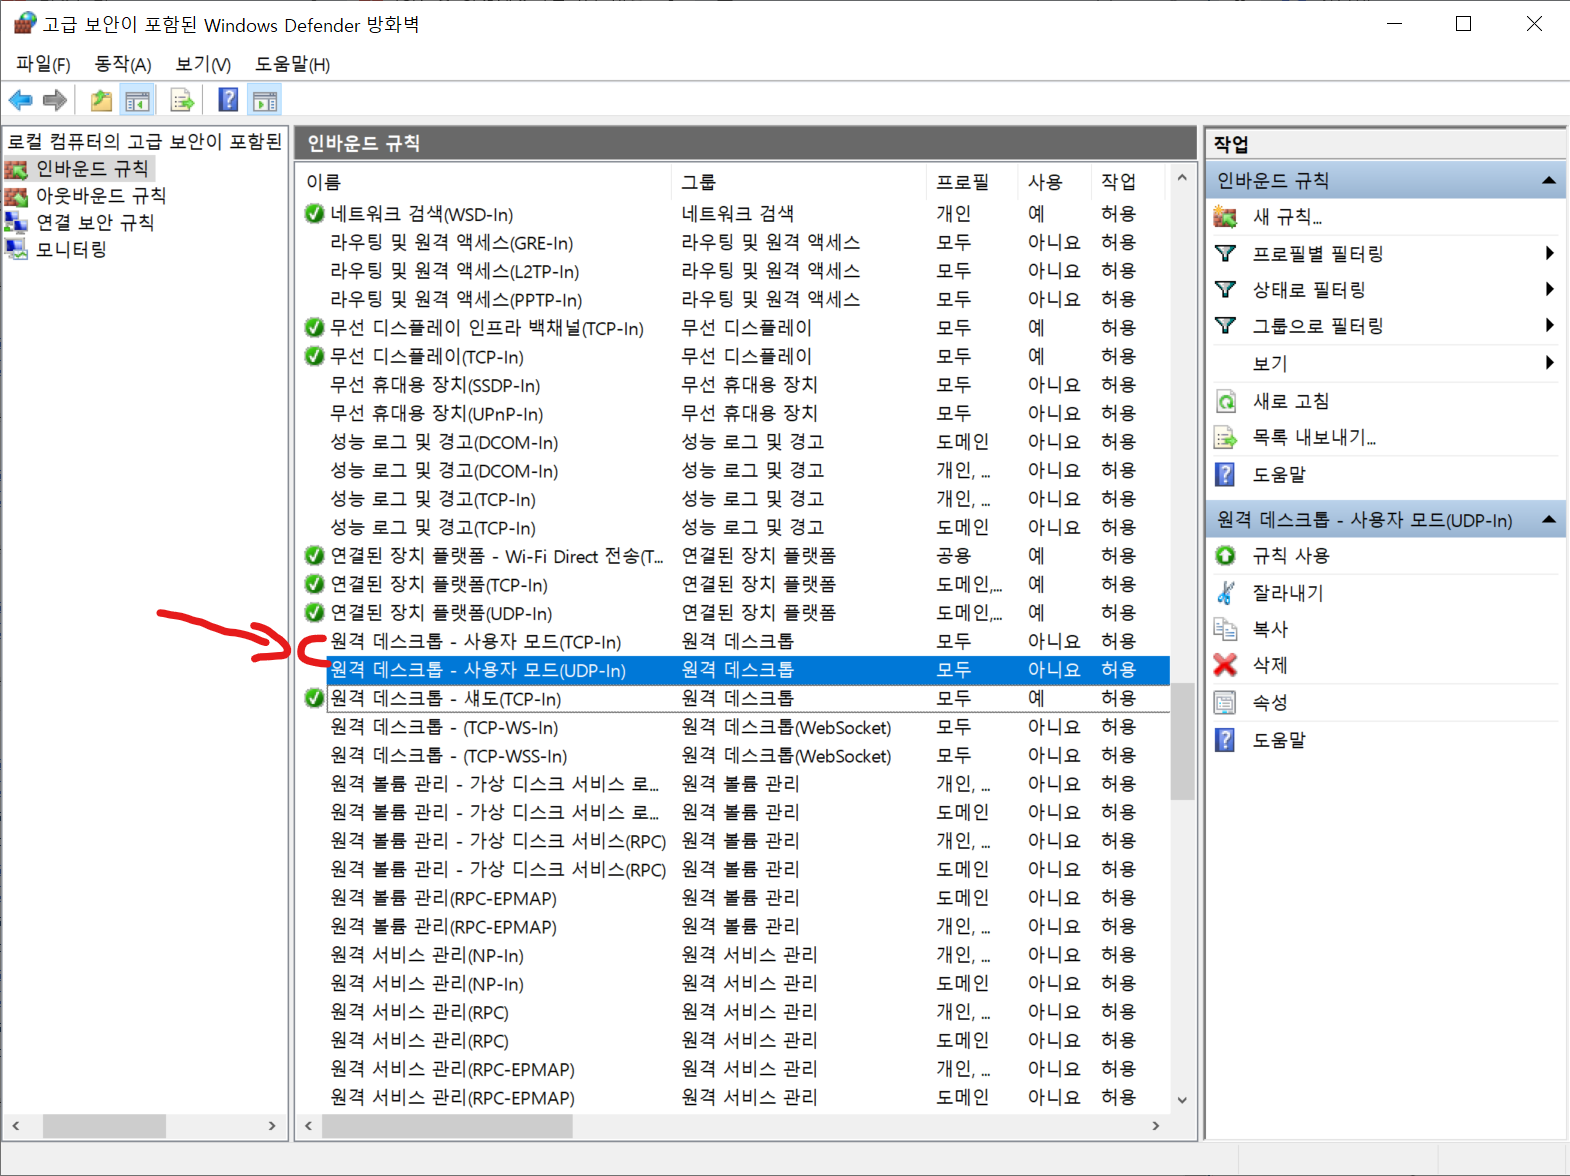Toggle the action pane toolbar icon
This screenshot has height=1176, width=1570.
[265, 100]
